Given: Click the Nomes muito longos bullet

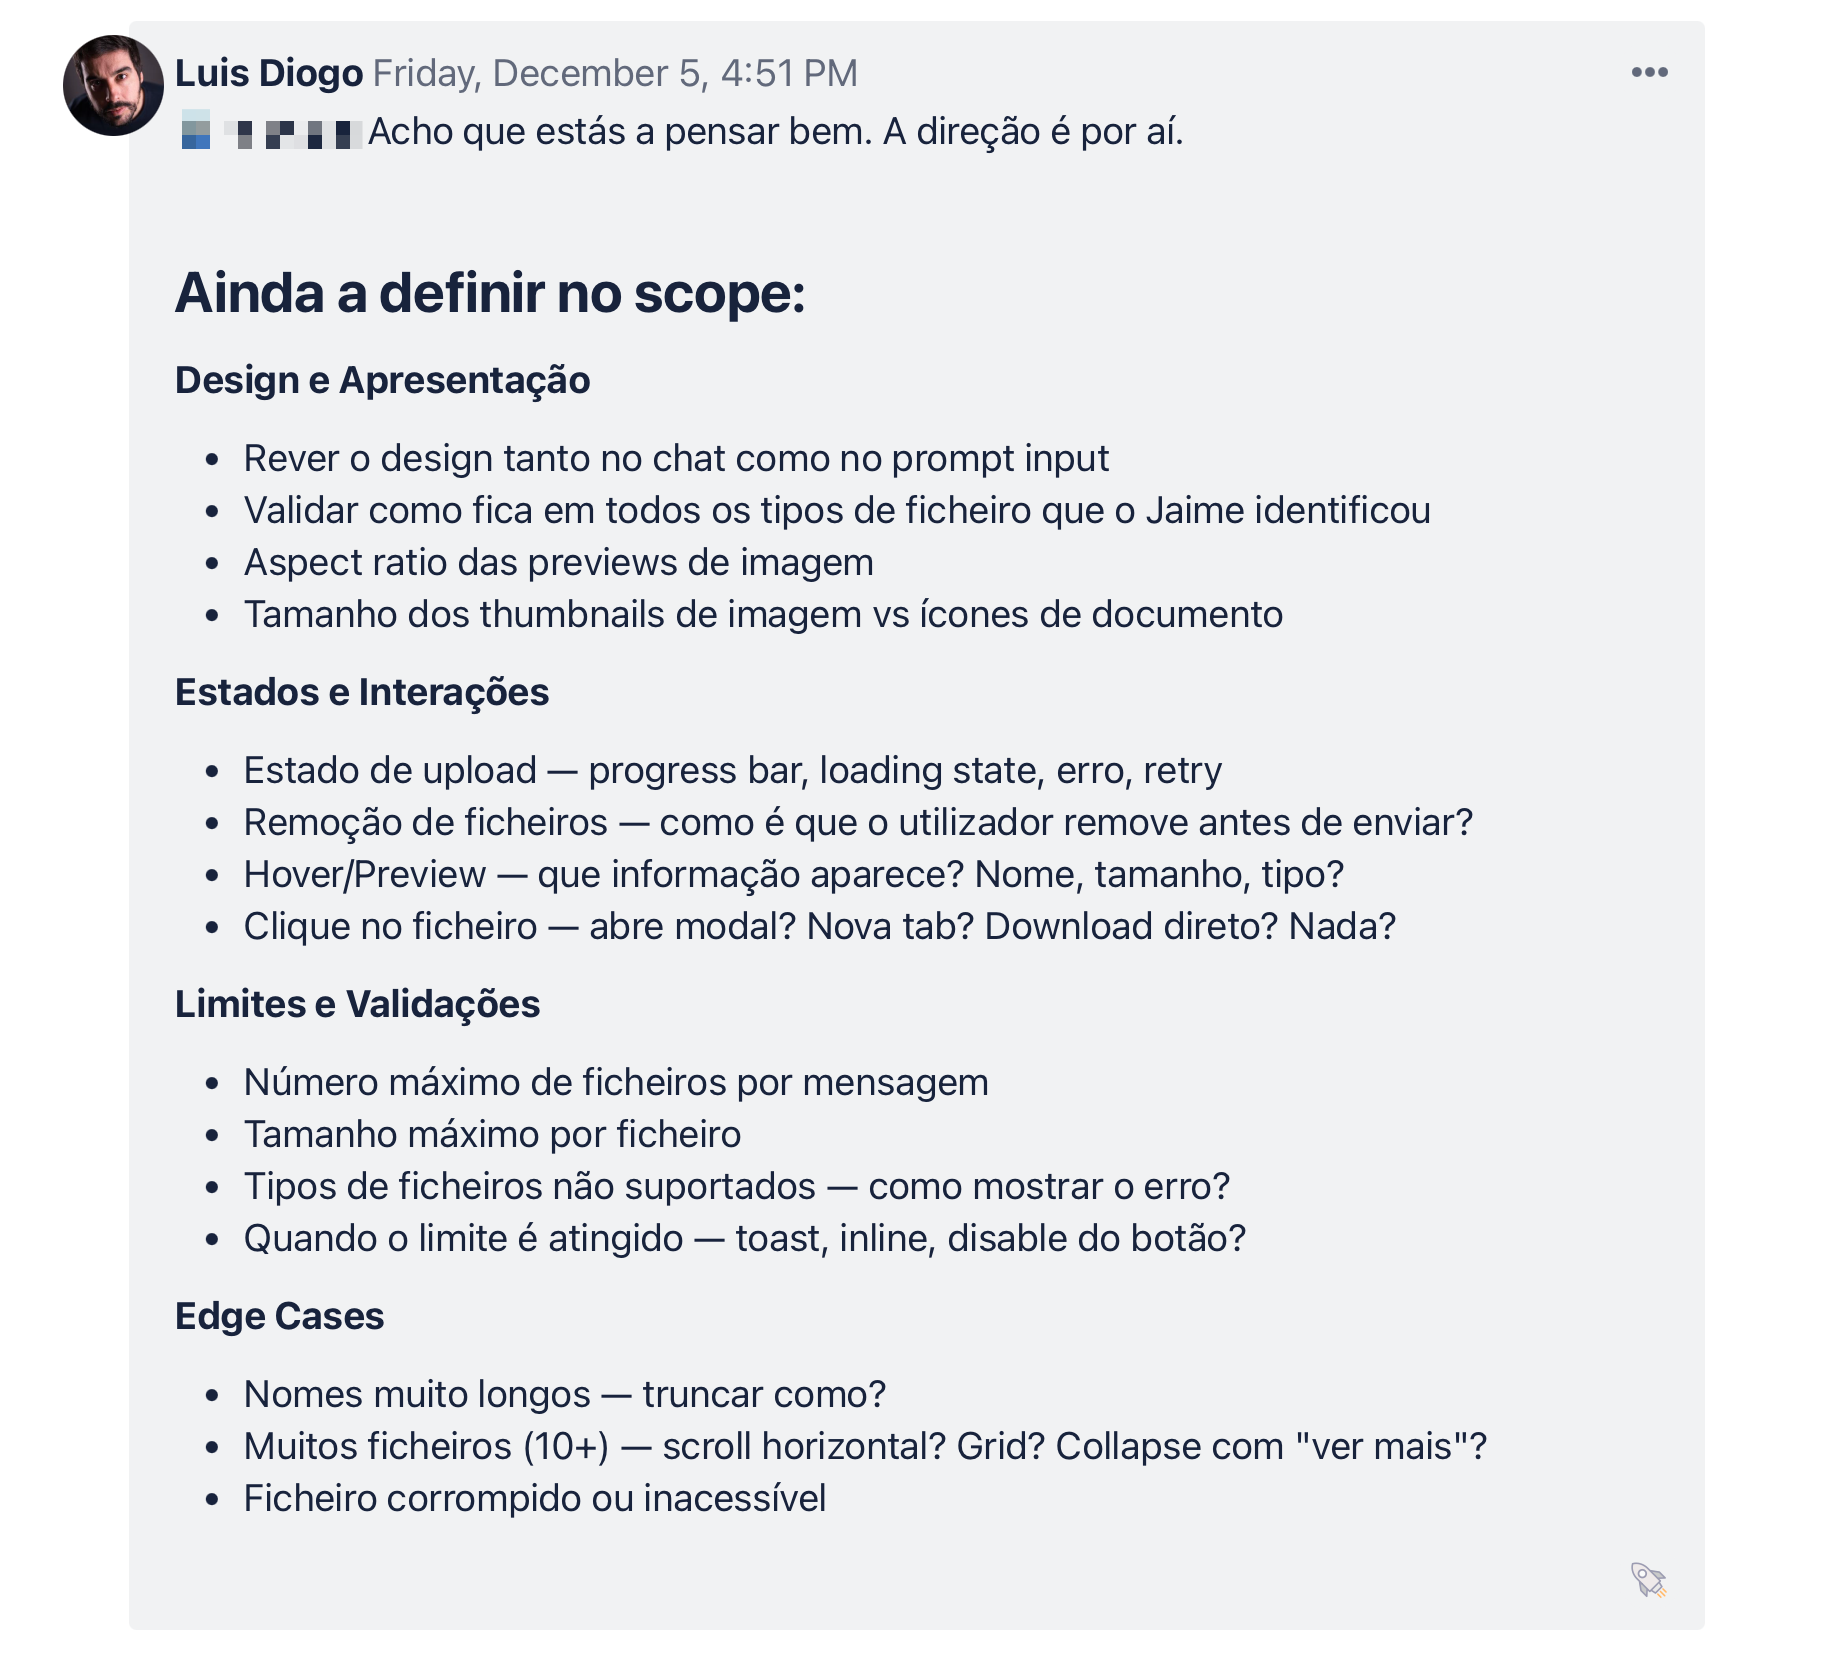Looking at the screenshot, I should point(565,1394).
